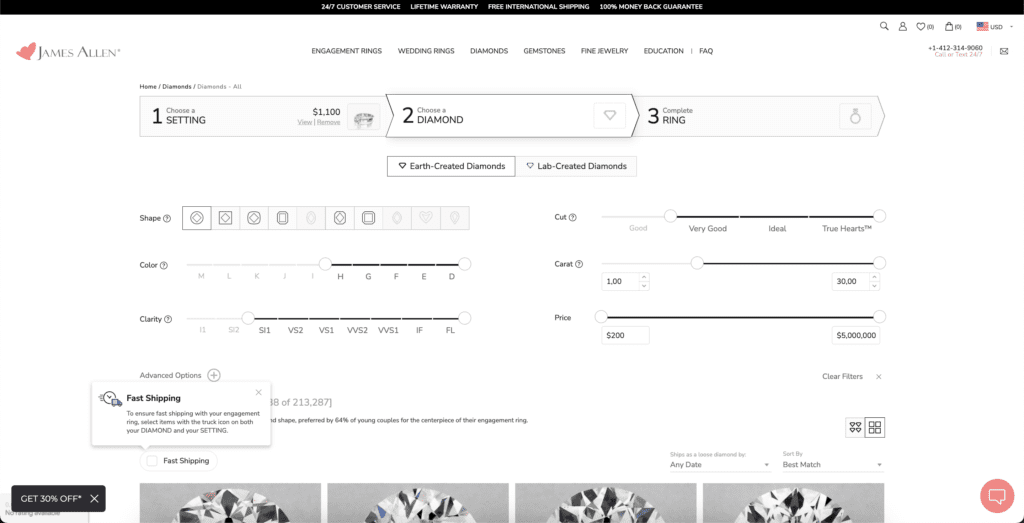Open the Wedding Rings menu
The width and height of the screenshot is (1024, 523).
pyautogui.click(x=426, y=51)
